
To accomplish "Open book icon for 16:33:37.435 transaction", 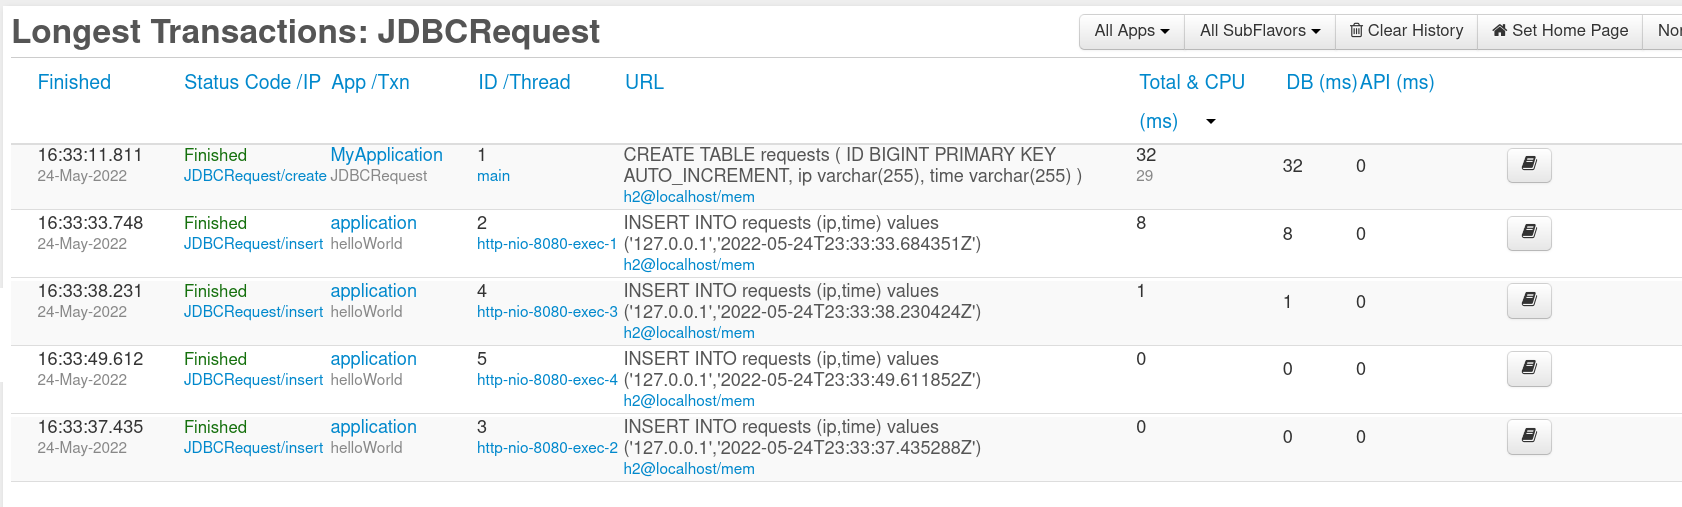I will 1529,437.
